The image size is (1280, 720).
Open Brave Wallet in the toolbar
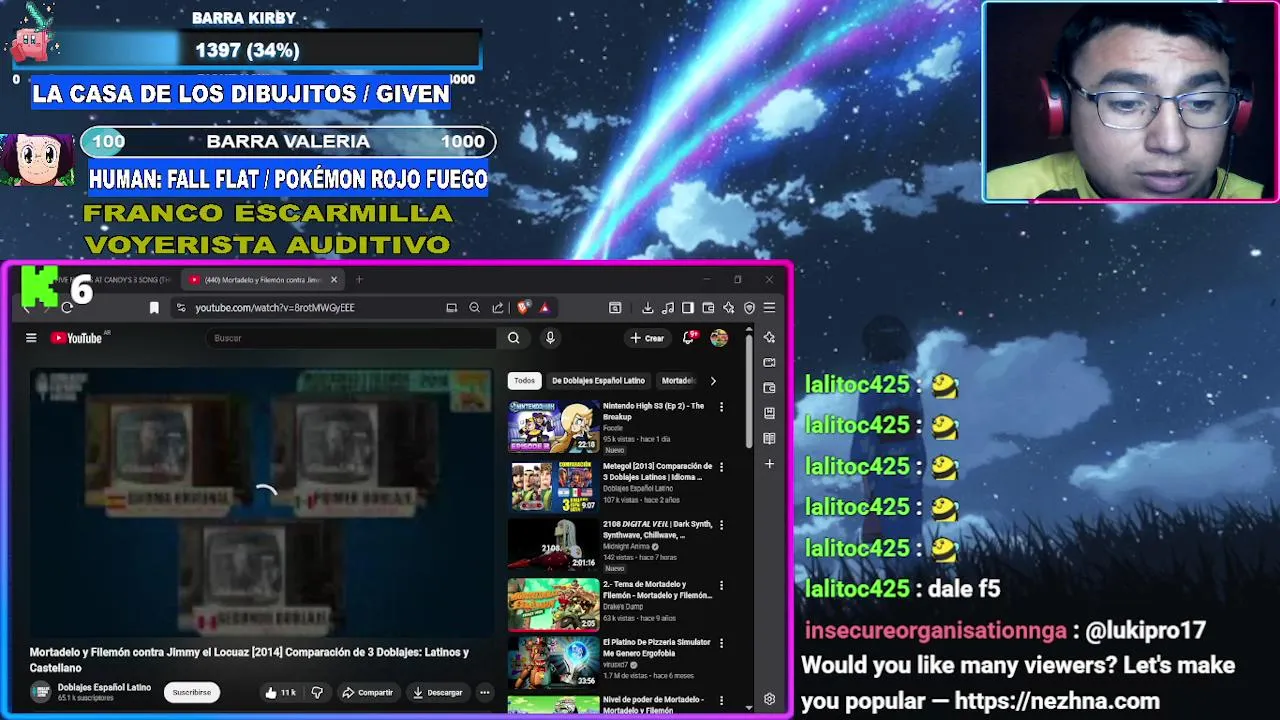708,308
